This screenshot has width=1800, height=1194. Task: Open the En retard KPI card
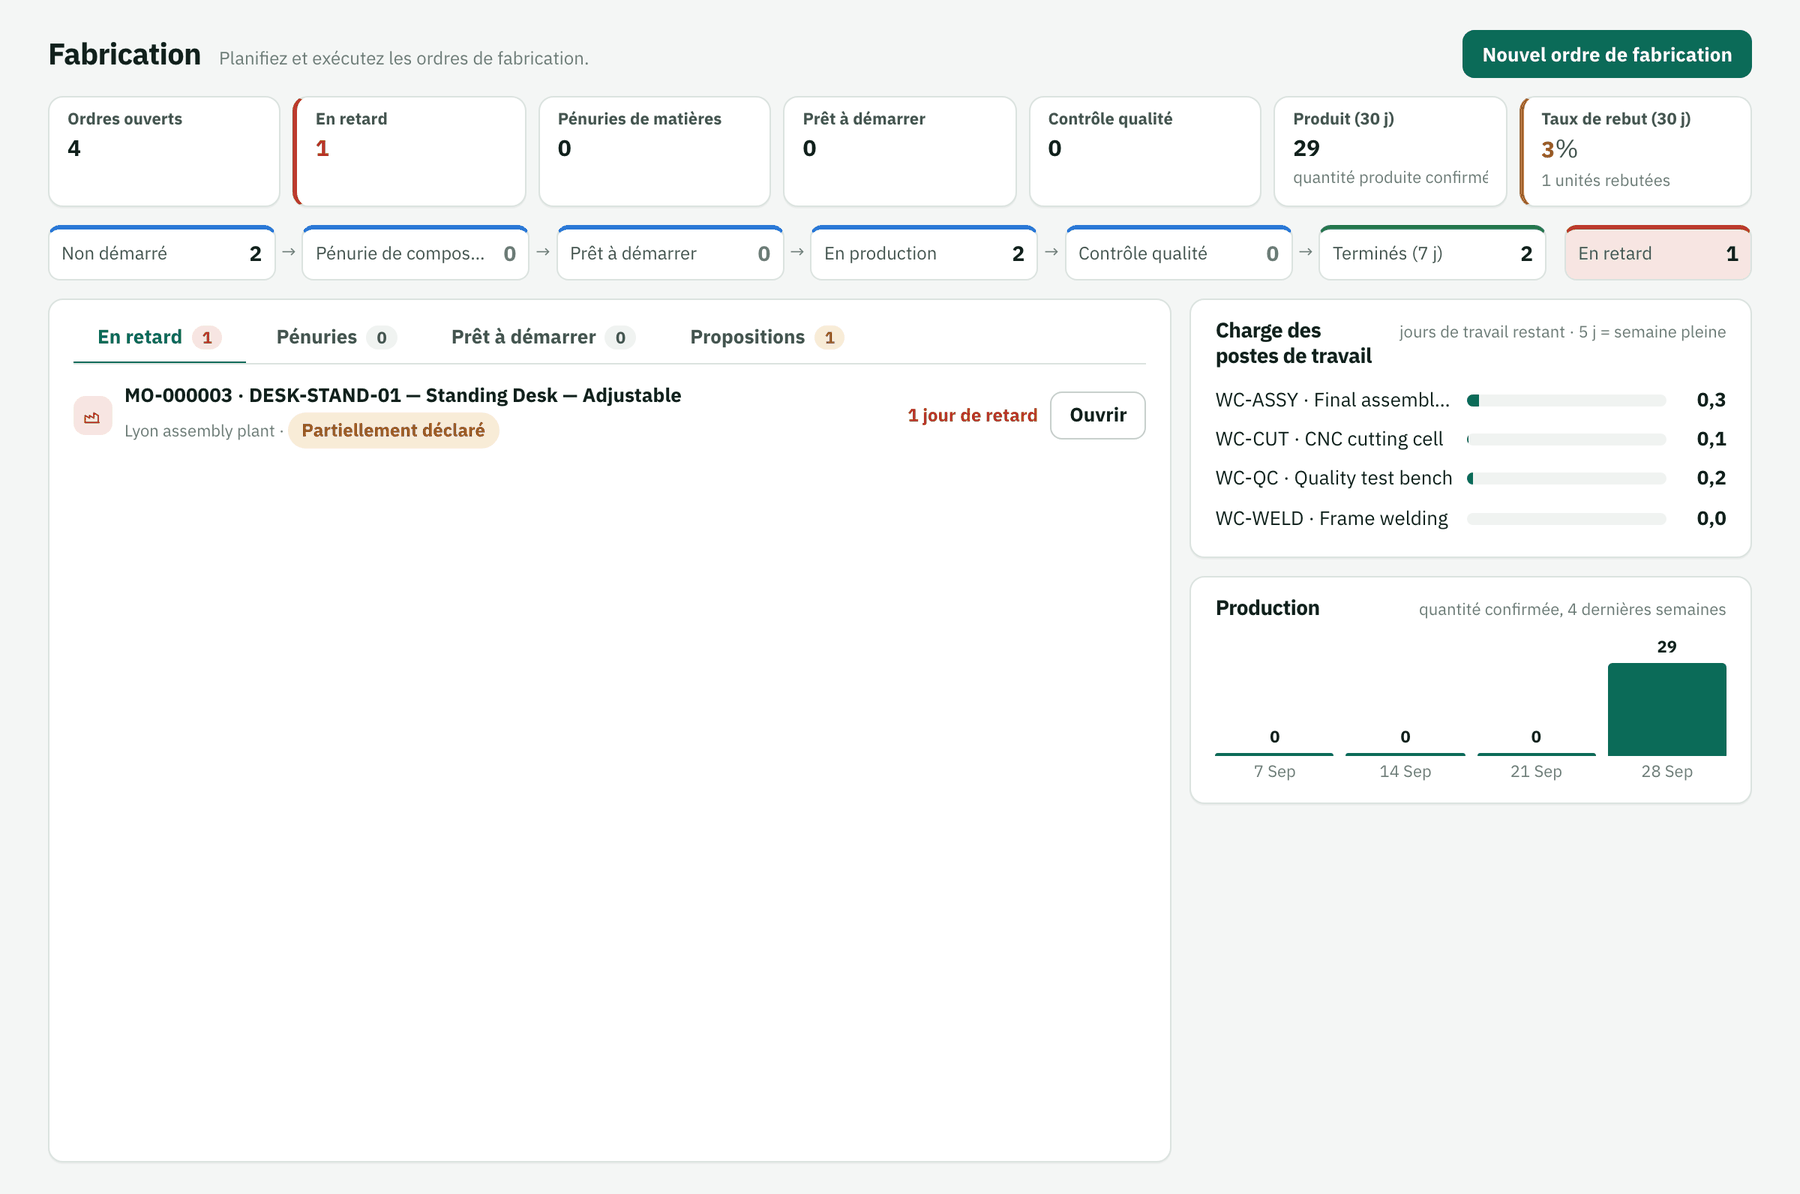(409, 151)
